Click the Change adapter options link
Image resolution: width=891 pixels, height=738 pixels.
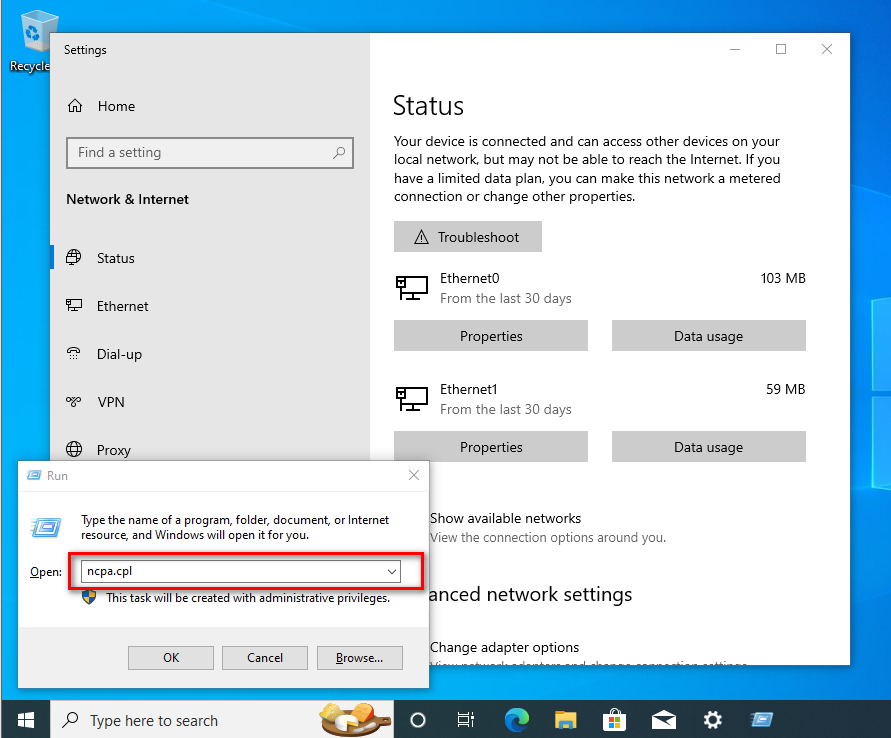click(504, 647)
